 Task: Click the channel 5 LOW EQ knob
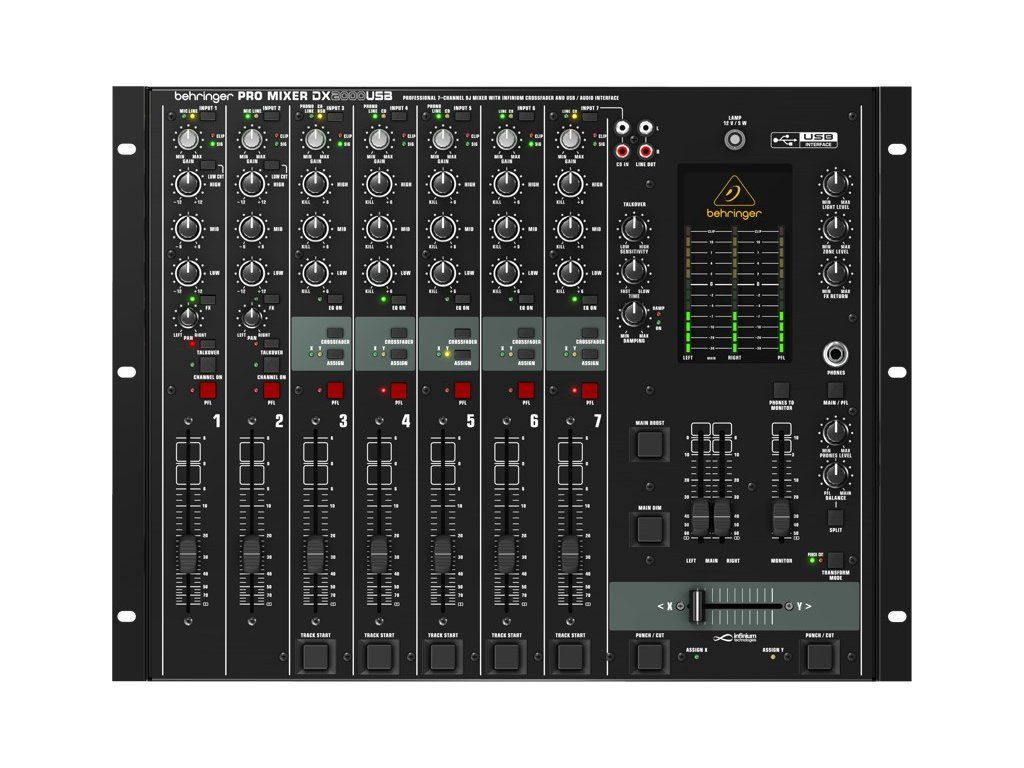[443, 272]
